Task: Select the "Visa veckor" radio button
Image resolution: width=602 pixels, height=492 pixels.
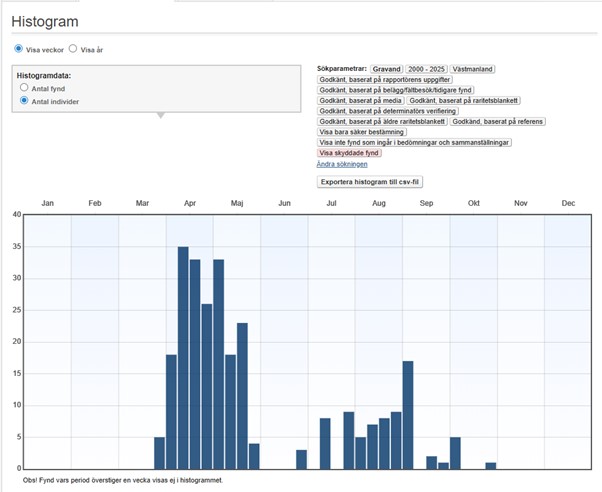Action: [x=18, y=48]
